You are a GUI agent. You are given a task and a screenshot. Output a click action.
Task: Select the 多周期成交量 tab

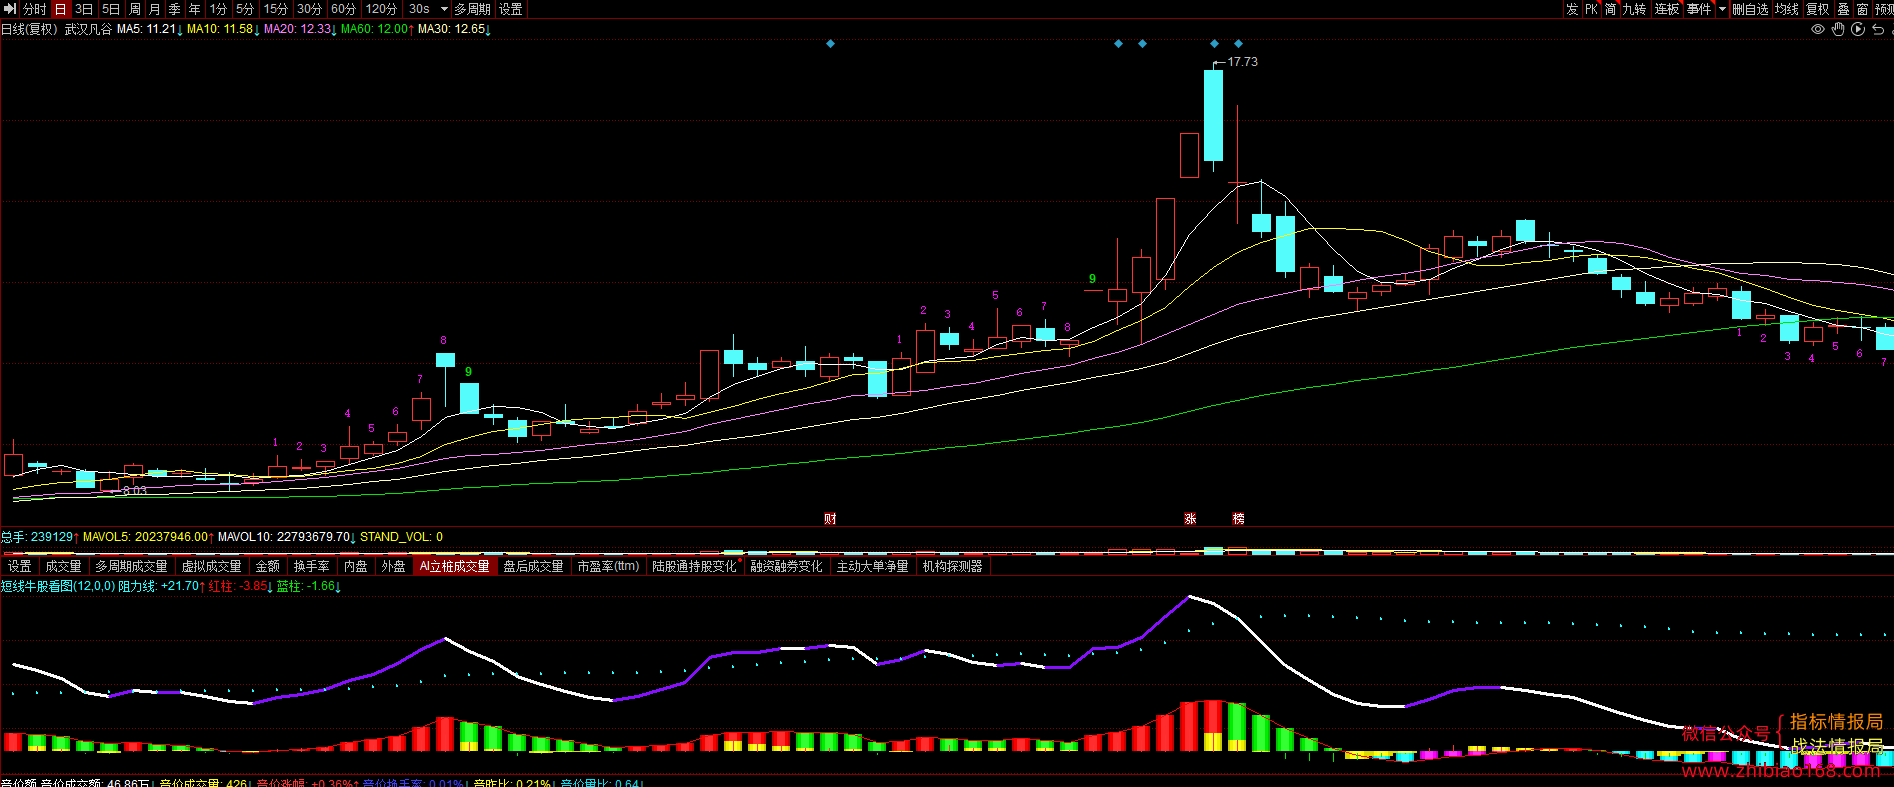(x=131, y=566)
